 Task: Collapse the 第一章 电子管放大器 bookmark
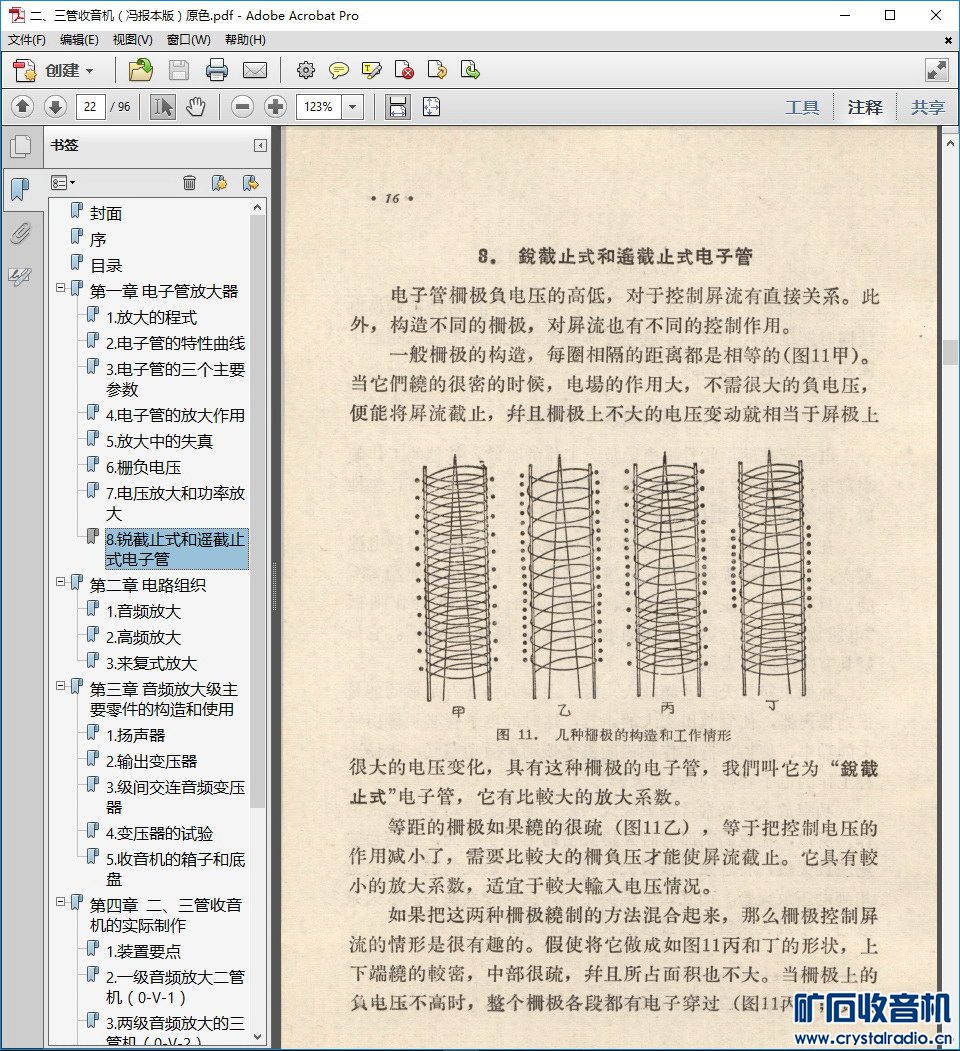61,288
